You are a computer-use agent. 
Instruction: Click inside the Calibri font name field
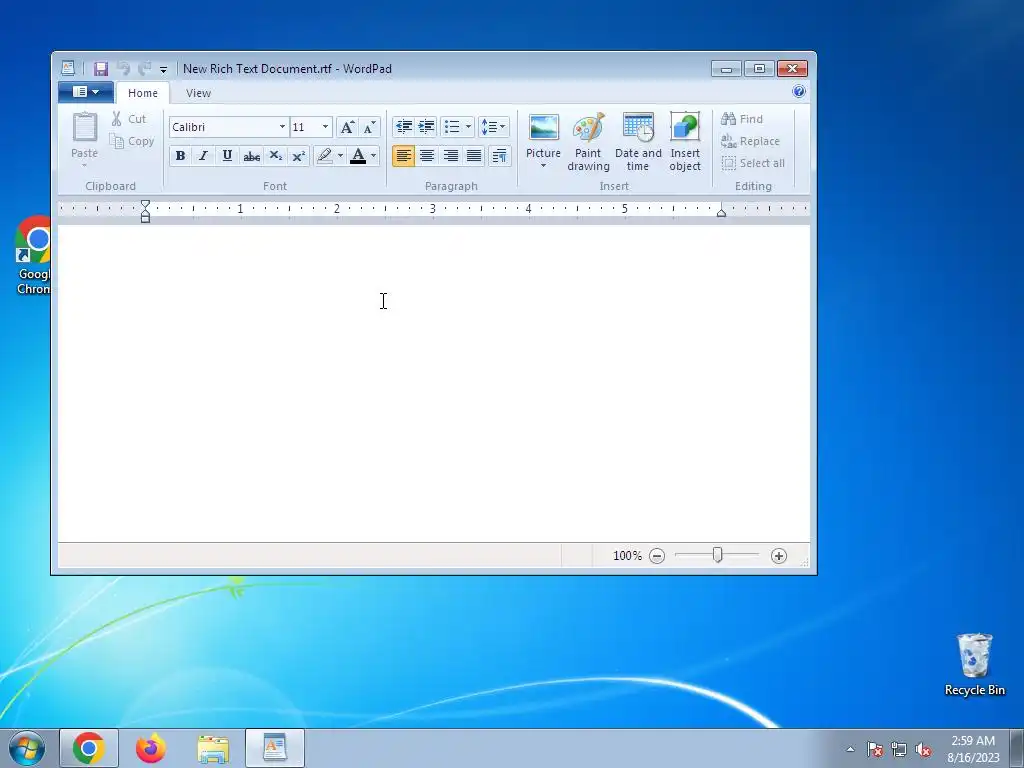coord(222,127)
